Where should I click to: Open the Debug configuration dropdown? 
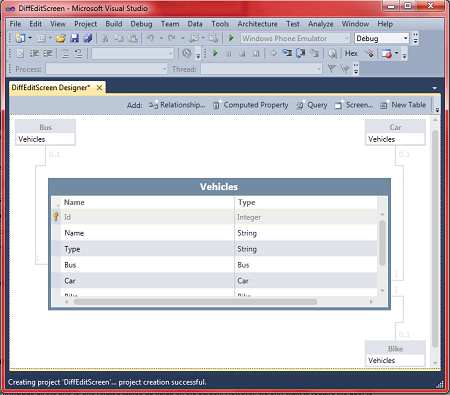point(382,38)
